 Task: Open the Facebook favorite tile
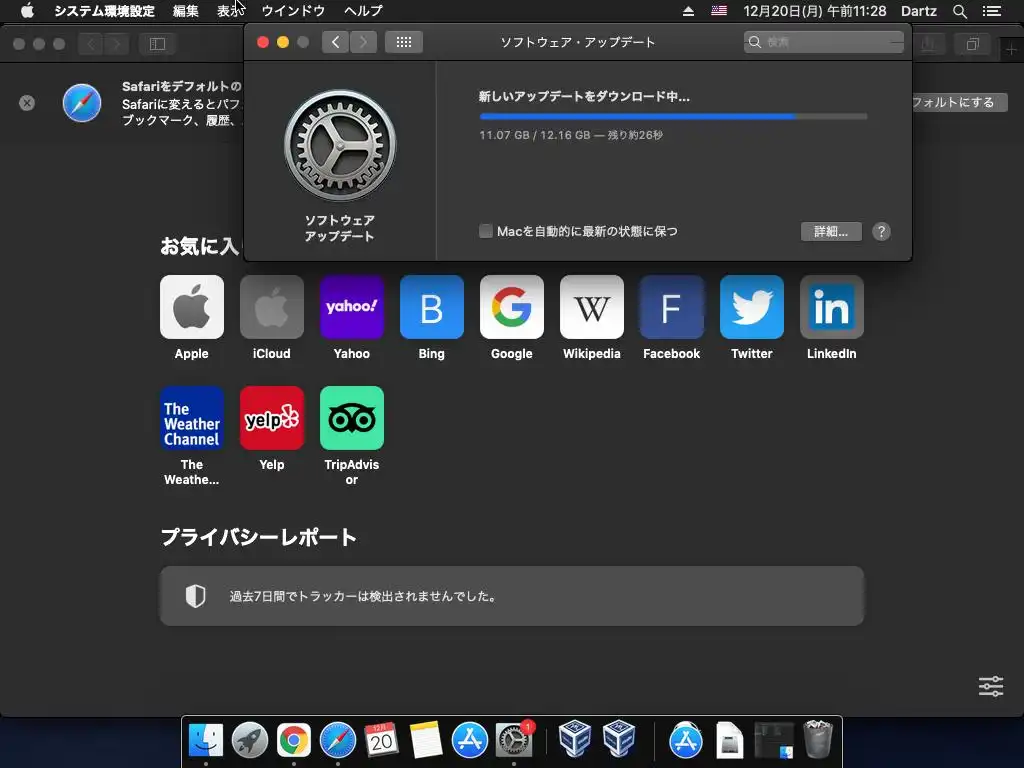point(671,307)
